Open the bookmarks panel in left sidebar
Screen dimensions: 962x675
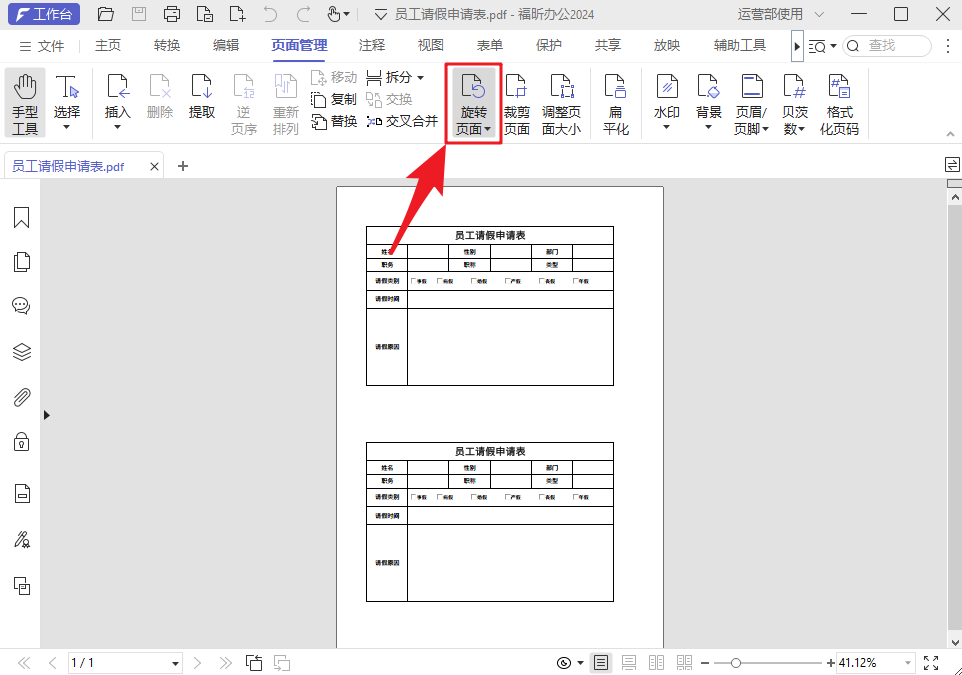tap(21, 217)
